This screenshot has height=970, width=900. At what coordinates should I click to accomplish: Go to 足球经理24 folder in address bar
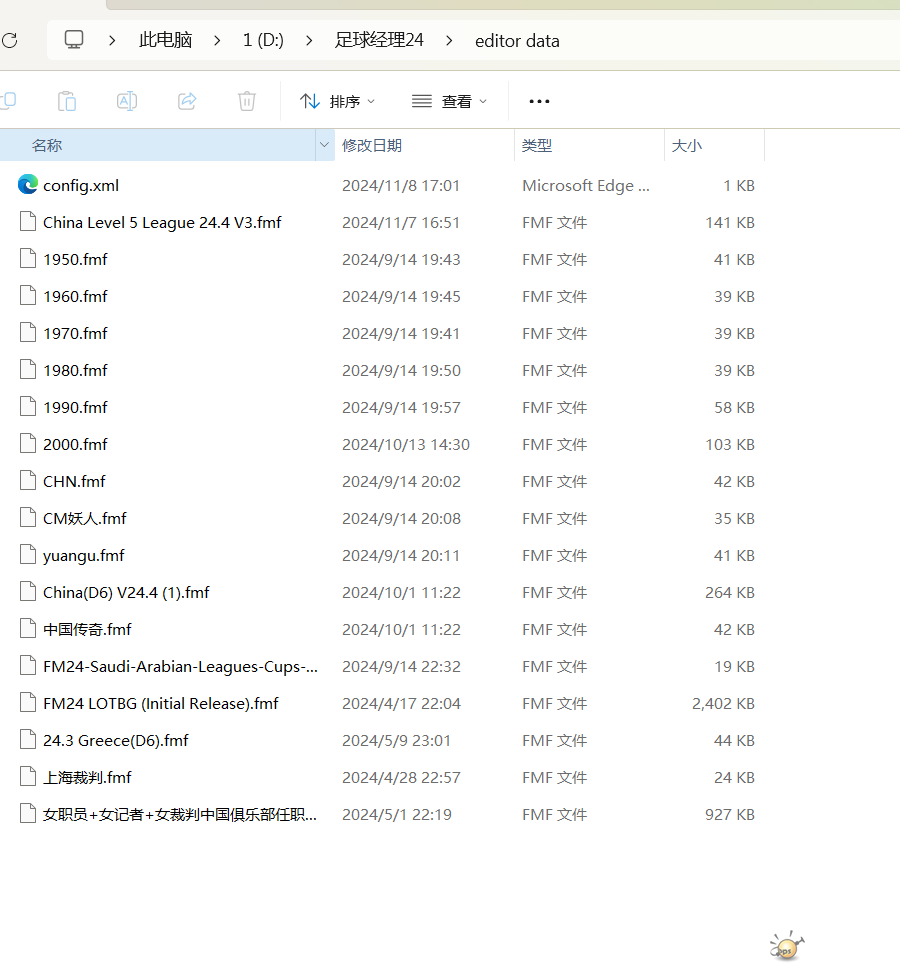click(379, 40)
